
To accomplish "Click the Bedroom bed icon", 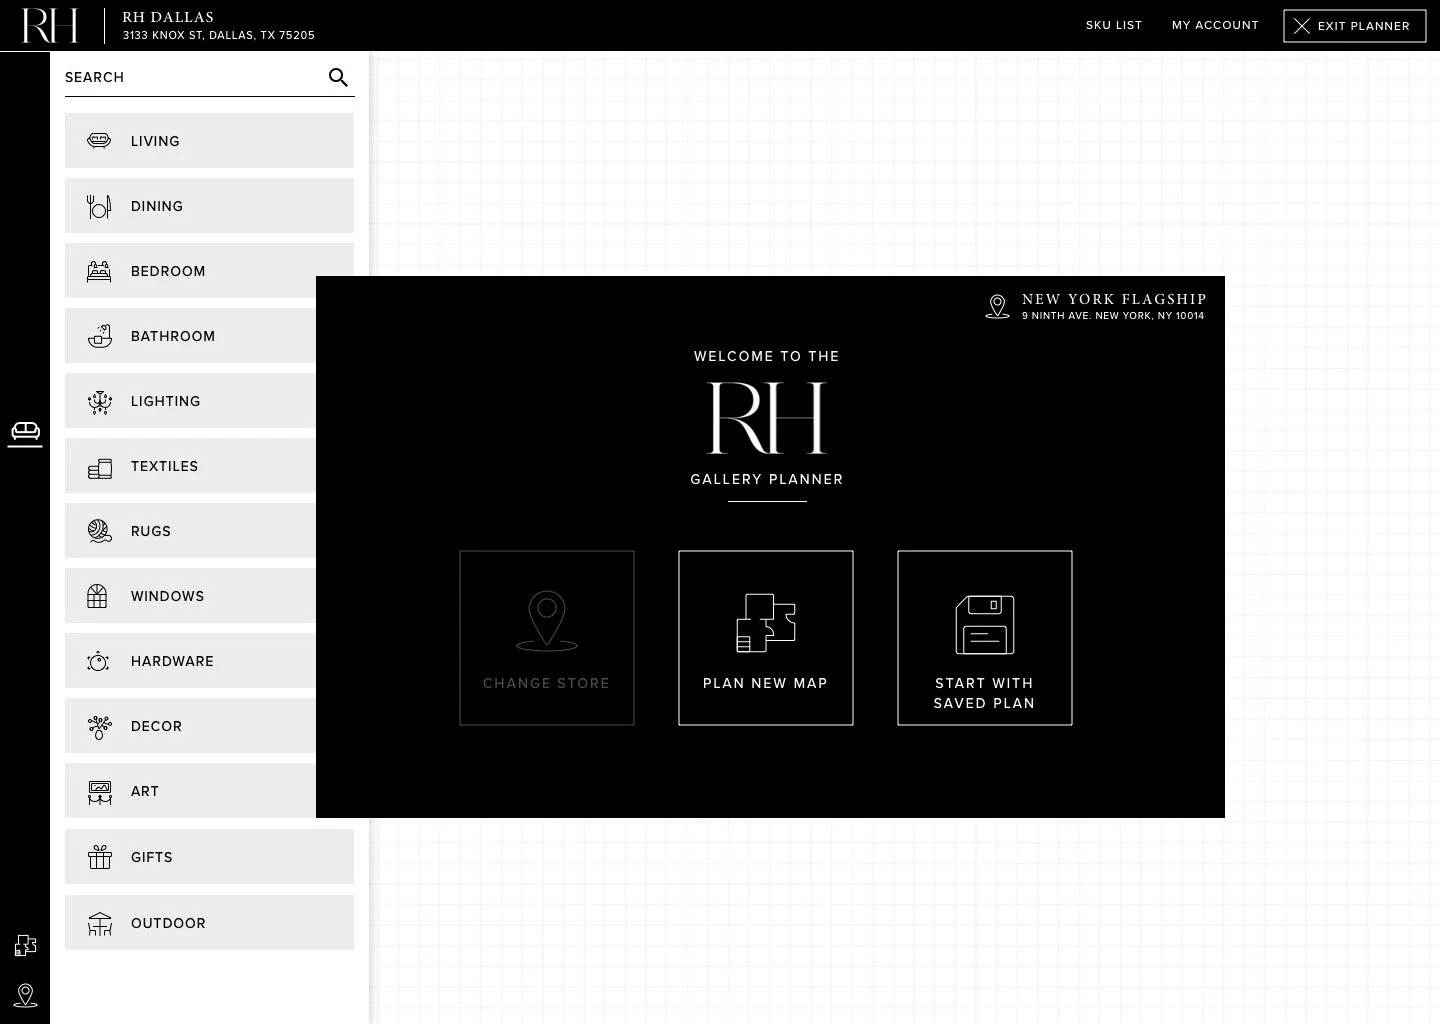I will coord(99,271).
